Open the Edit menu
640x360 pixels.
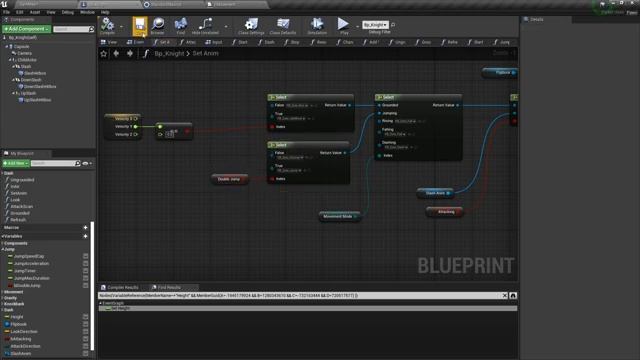point(20,12)
